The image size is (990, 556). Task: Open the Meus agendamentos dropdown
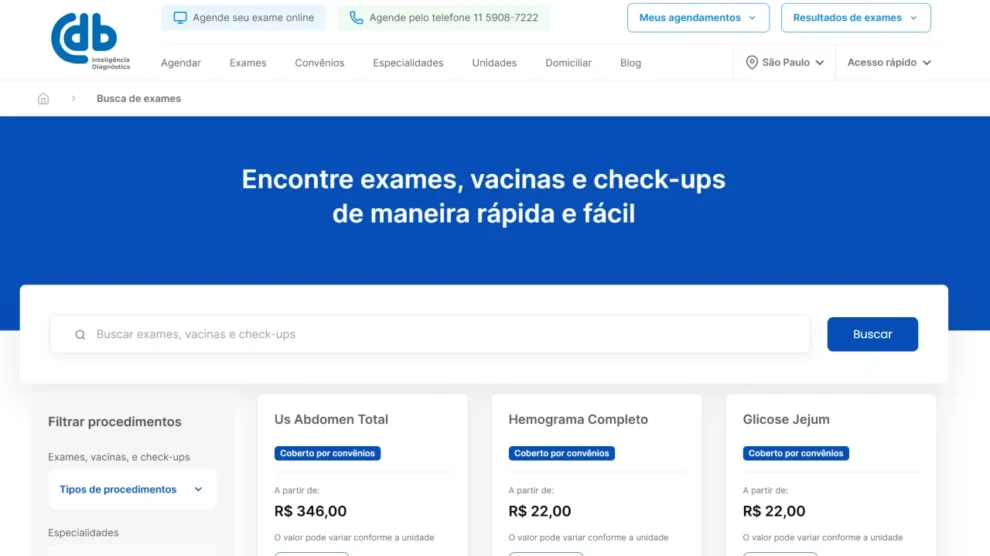point(698,18)
